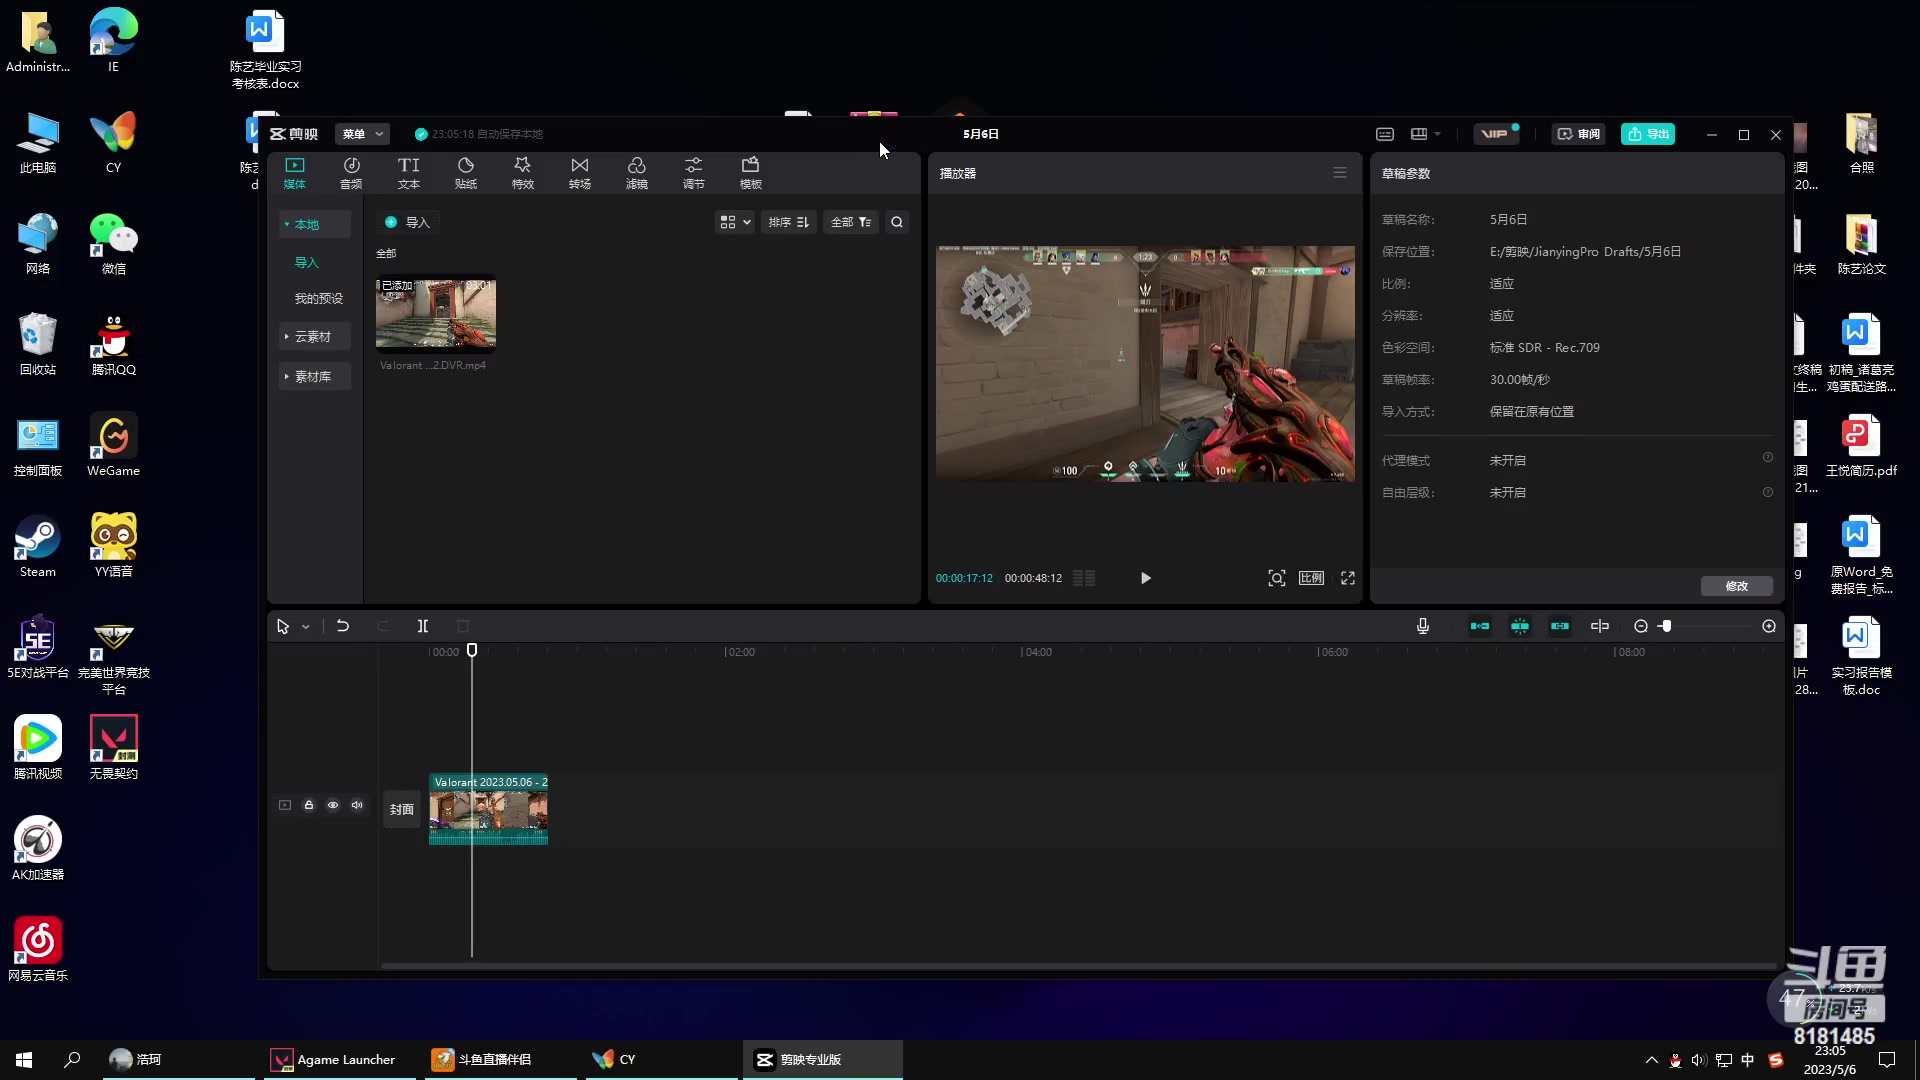The image size is (1920, 1080).
Task: Click the 修改 modify button
Action: [1737, 586]
